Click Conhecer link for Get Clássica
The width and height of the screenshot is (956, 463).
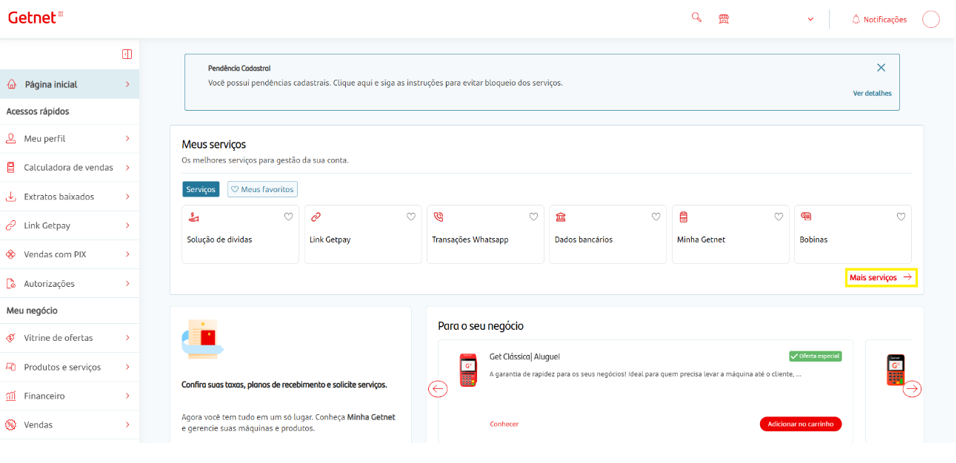(504, 424)
